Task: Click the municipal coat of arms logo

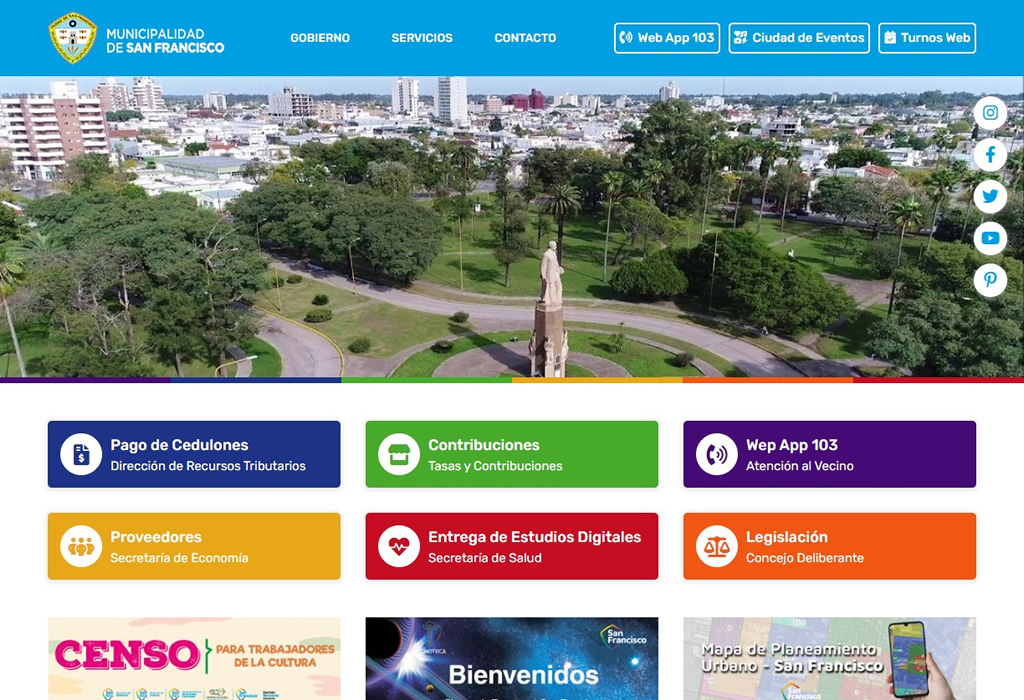Action: (72, 38)
